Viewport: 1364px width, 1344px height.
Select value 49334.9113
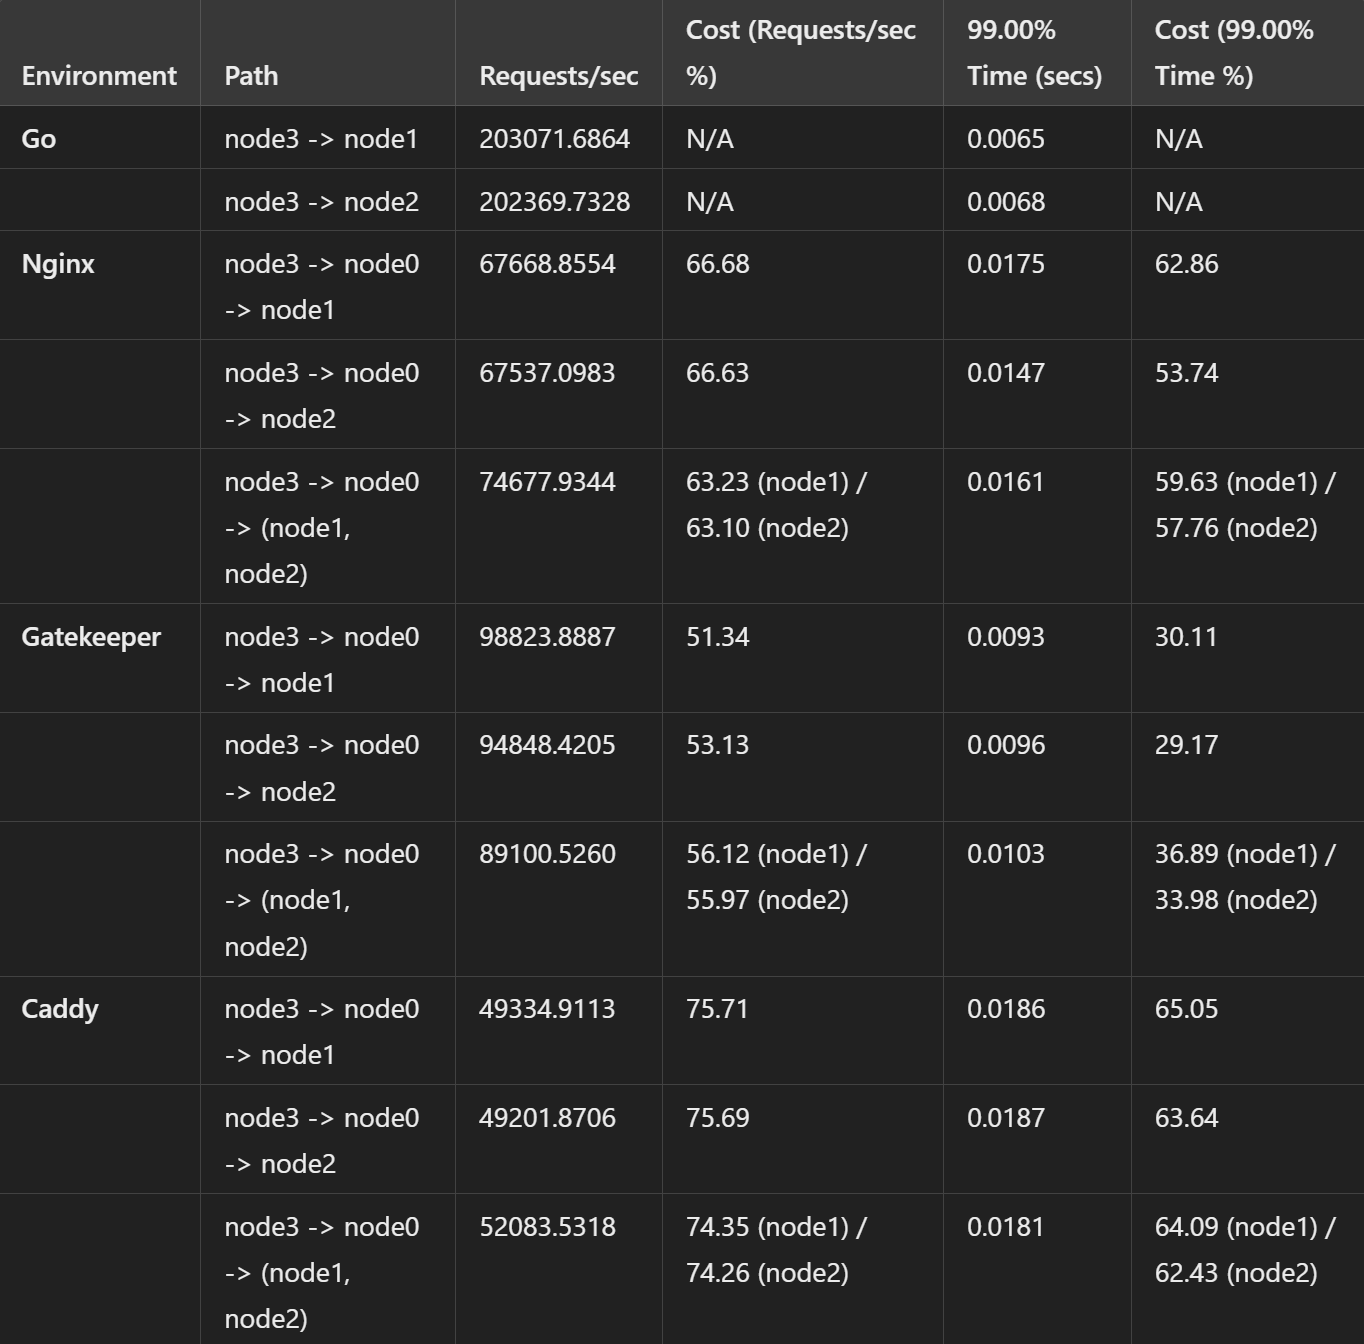547,1009
